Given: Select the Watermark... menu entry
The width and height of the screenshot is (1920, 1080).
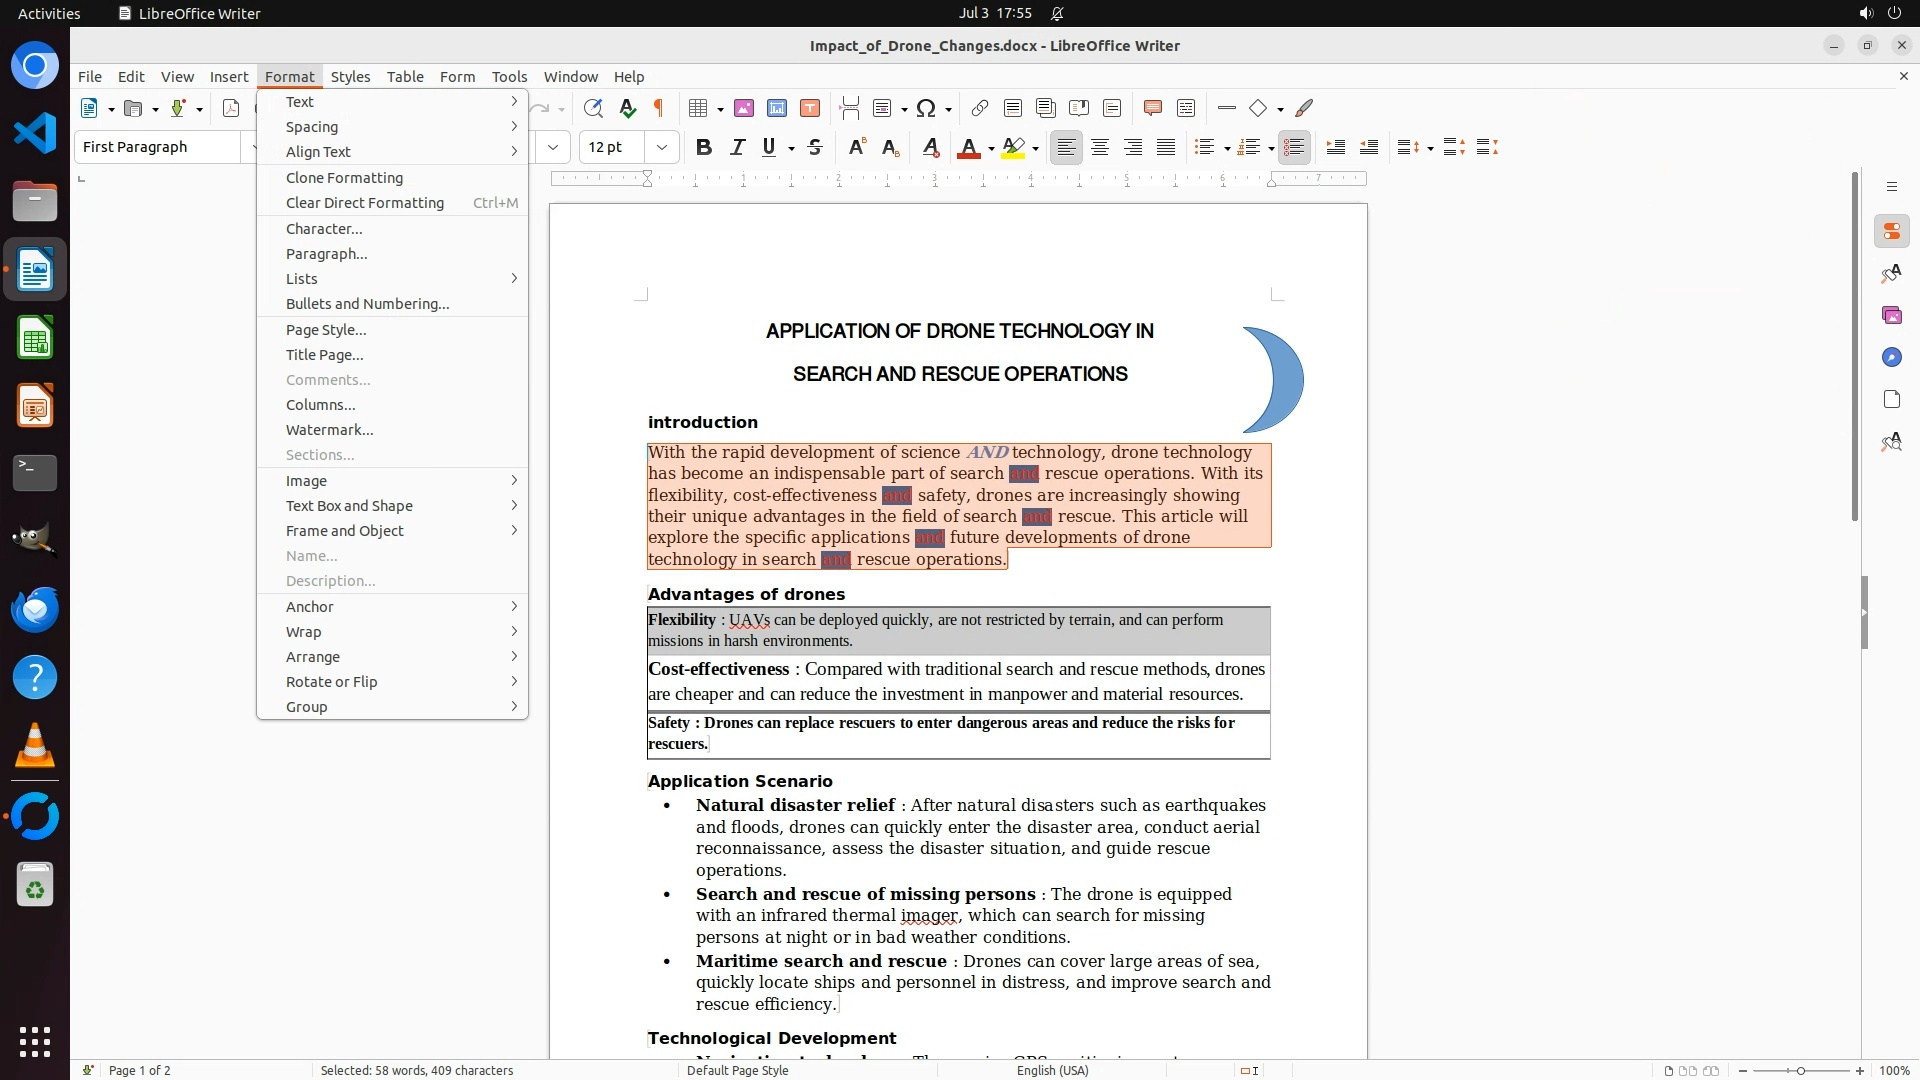Looking at the screenshot, I should click(329, 430).
